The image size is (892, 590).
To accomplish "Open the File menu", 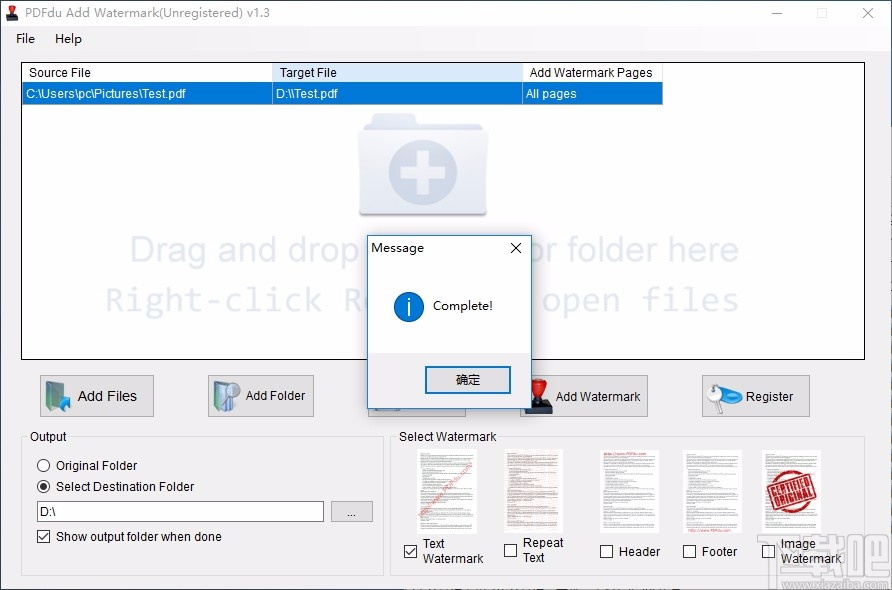I will tap(24, 39).
